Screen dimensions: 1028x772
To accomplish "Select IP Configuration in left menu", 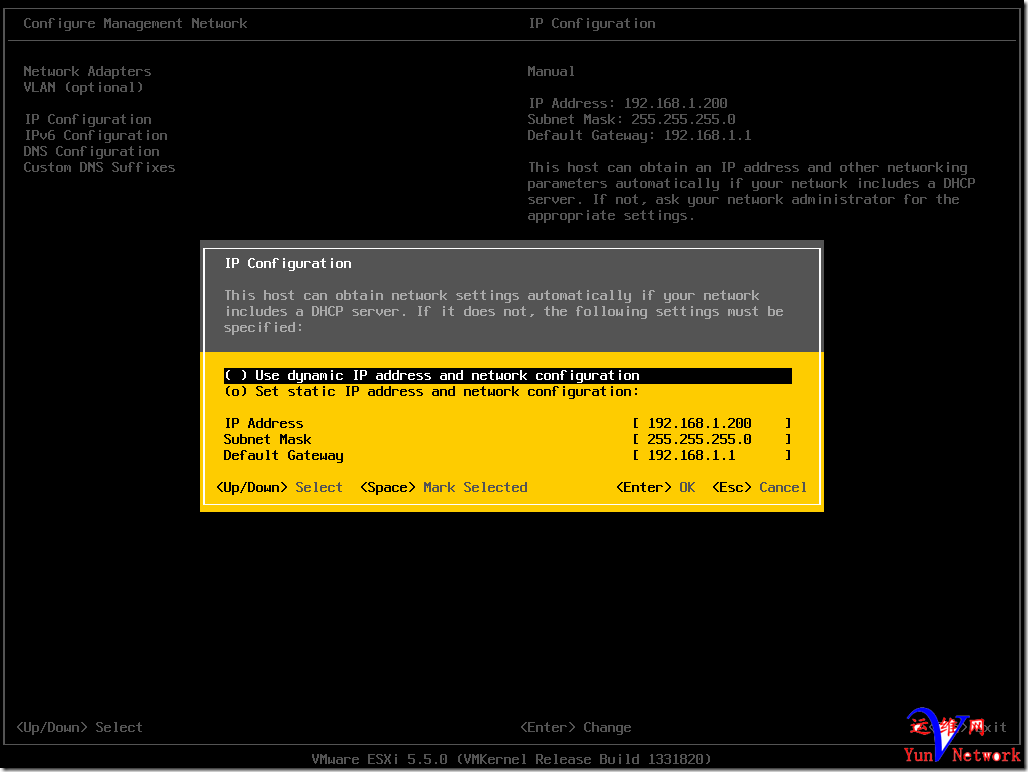I will click(x=88, y=119).
